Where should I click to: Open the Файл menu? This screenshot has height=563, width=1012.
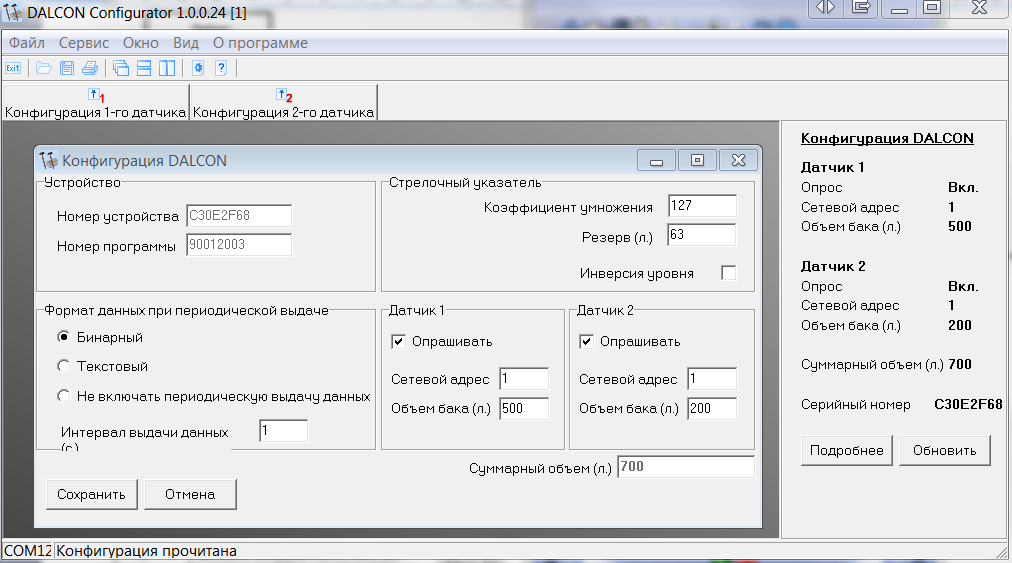[x=26, y=43]
